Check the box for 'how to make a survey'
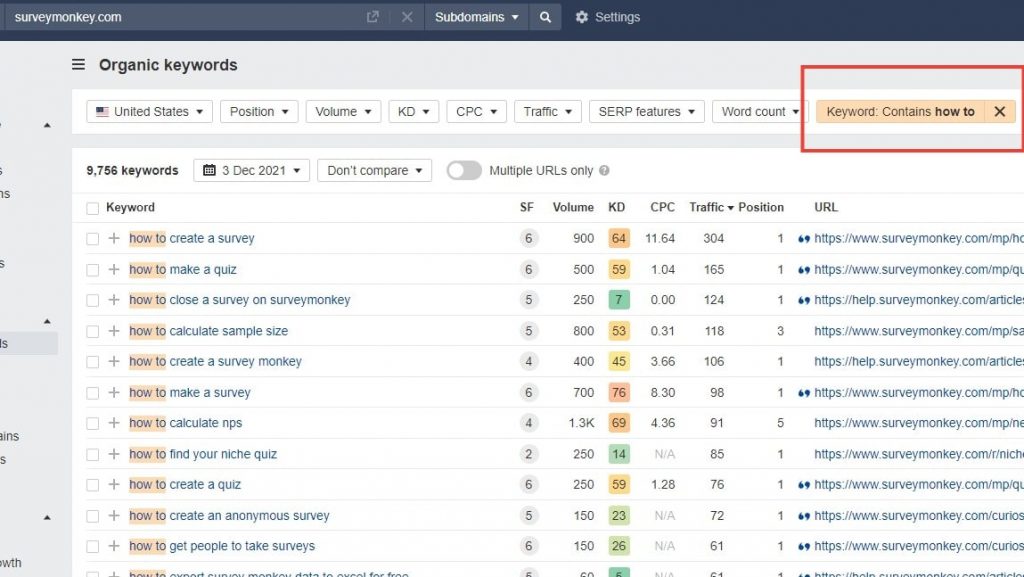This screenshot has width=1024, height=577. pyautogui.click(x=93, y=393)
